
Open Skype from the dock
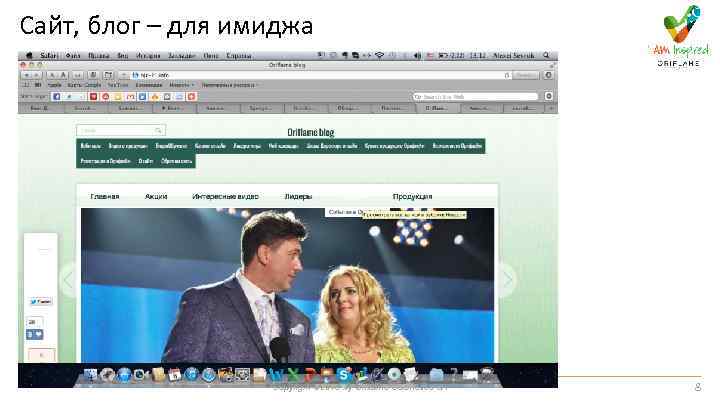coord(343,375)
